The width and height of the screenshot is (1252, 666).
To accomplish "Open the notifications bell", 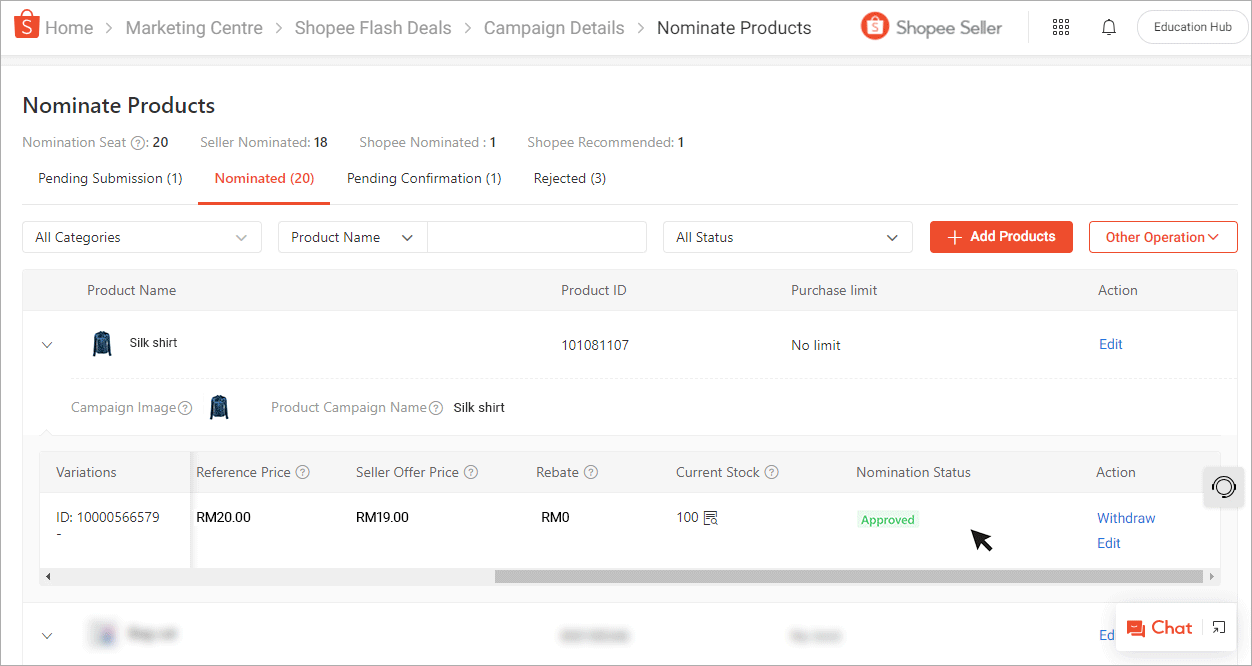I will coord(1109,27).
